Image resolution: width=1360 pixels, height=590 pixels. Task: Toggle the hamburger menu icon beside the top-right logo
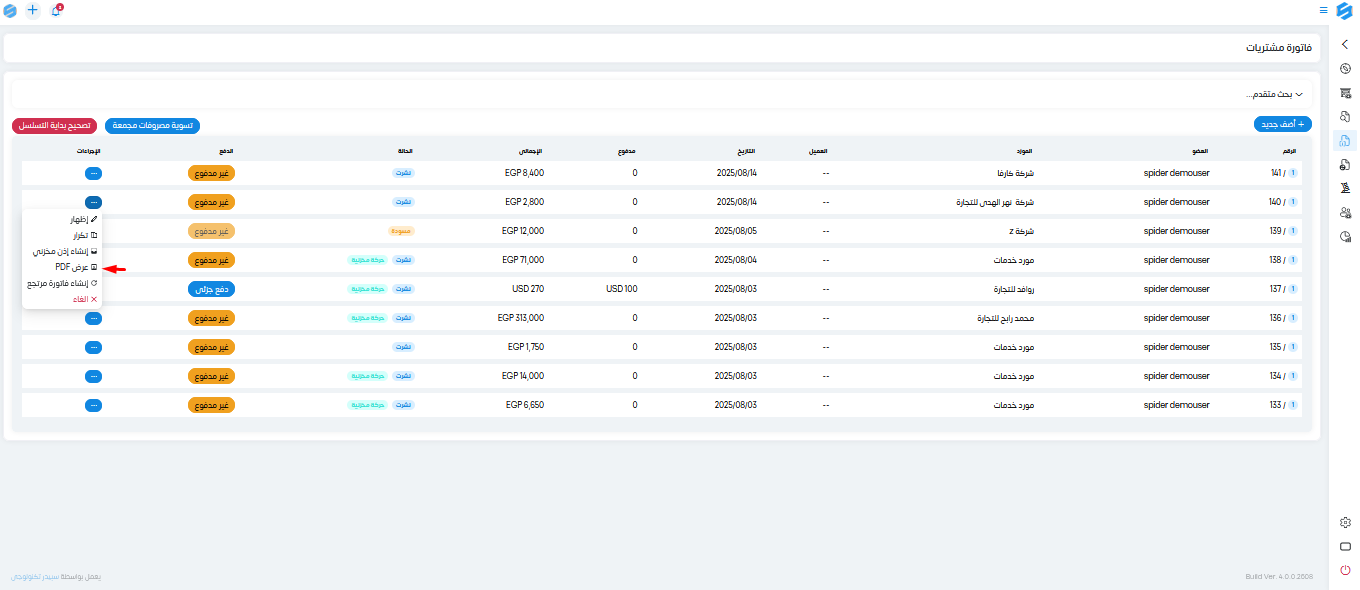pos(1323,10)
